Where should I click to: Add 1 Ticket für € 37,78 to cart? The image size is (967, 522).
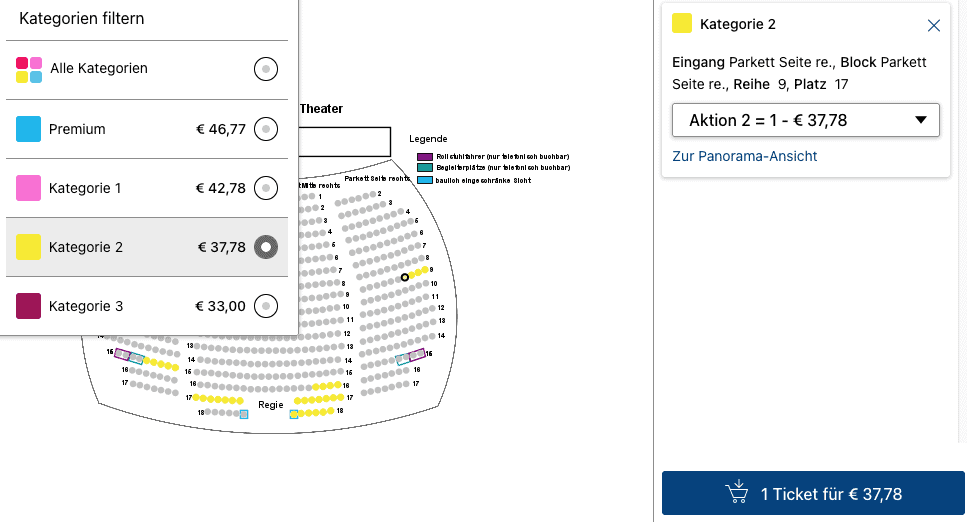(813, 494)
